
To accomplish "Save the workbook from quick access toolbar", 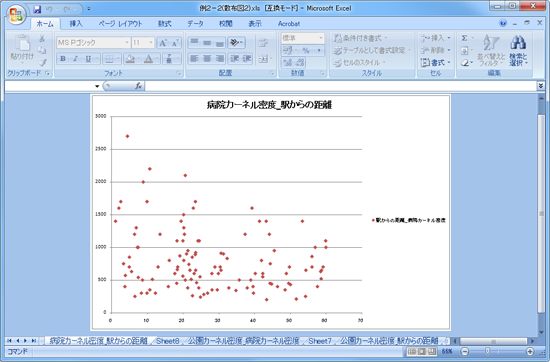I will [x=37, y=9].
